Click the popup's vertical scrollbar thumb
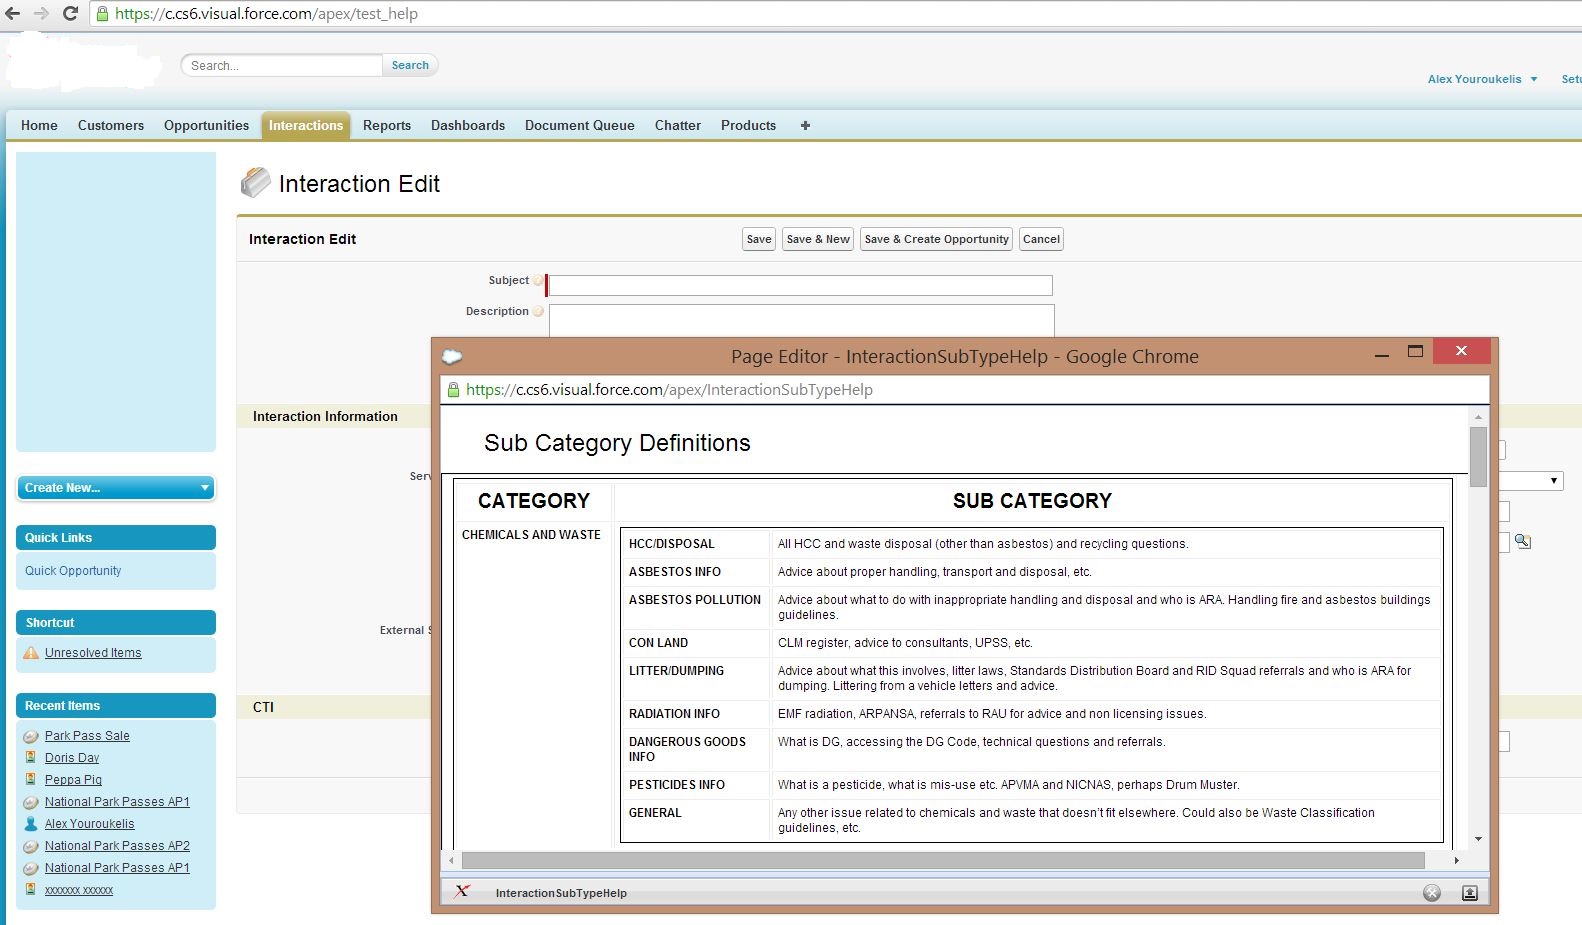 tap(1478, 456)
